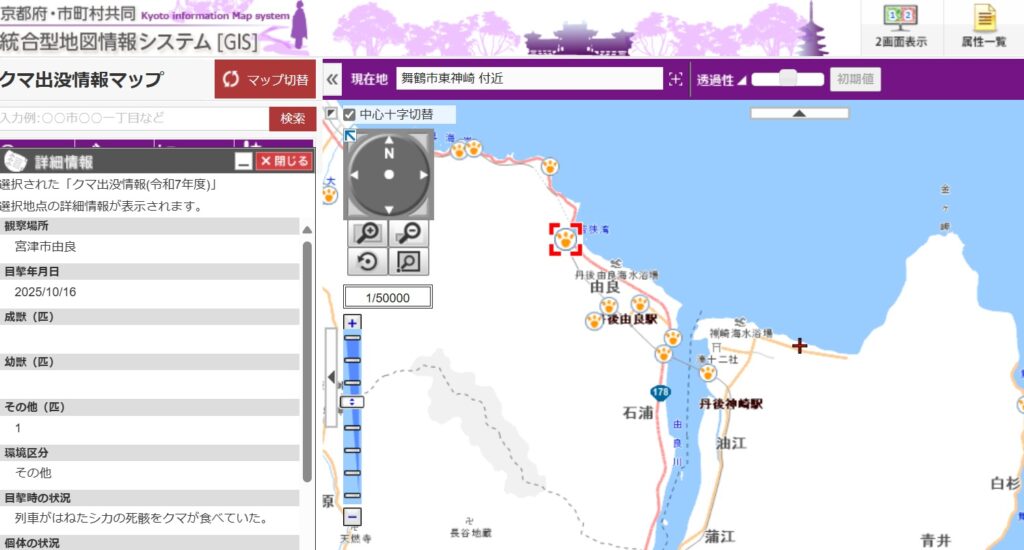Click the address search input field
This screenshot has width=1024, height=550.
point(133,119)
